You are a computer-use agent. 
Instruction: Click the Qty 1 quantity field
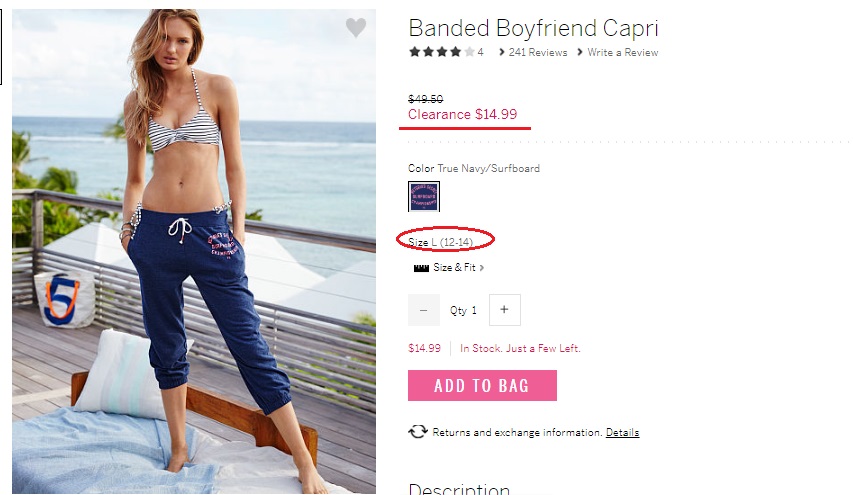coord(463,311)
